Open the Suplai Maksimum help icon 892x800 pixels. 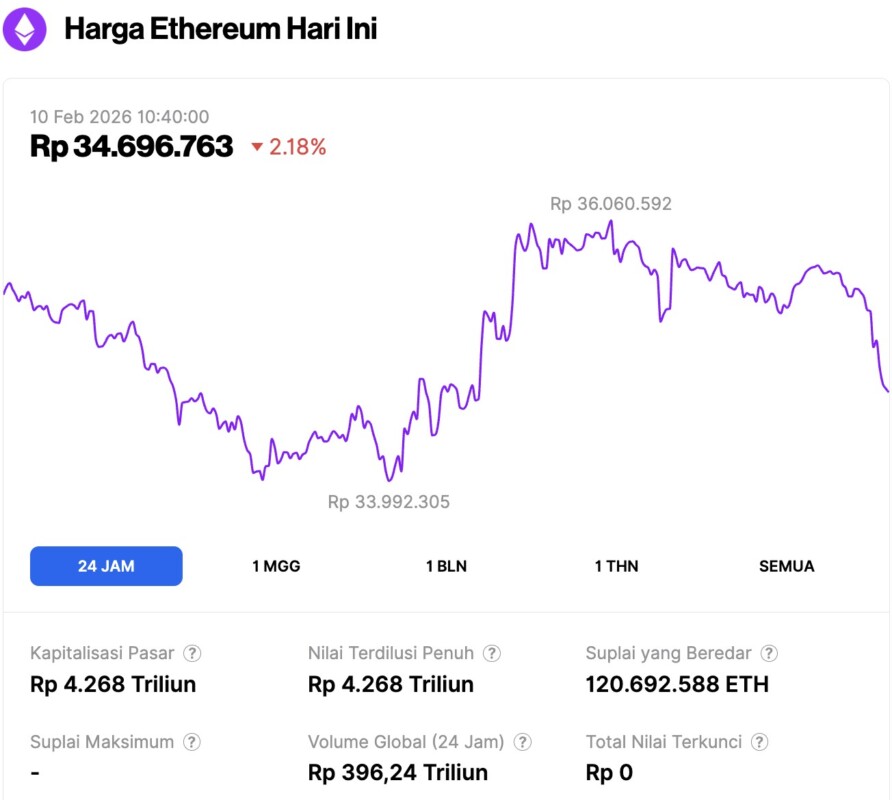click(x=192, y=742)
